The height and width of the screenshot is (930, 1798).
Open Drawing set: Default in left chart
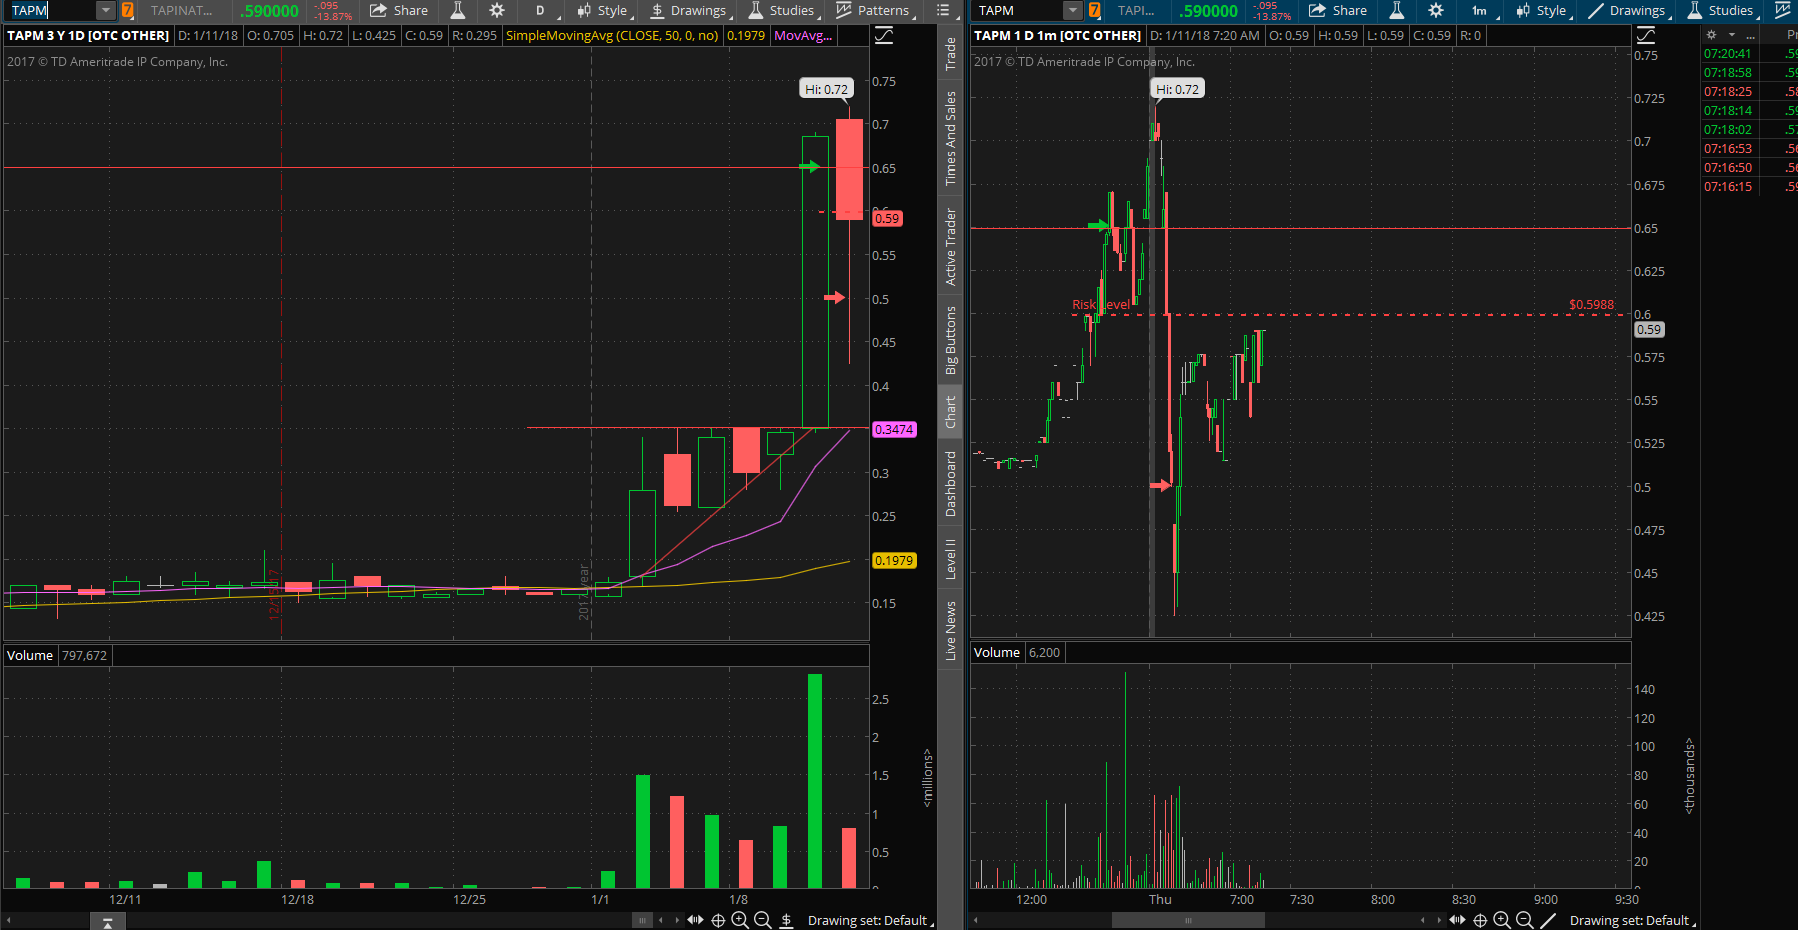pos(870,920)
